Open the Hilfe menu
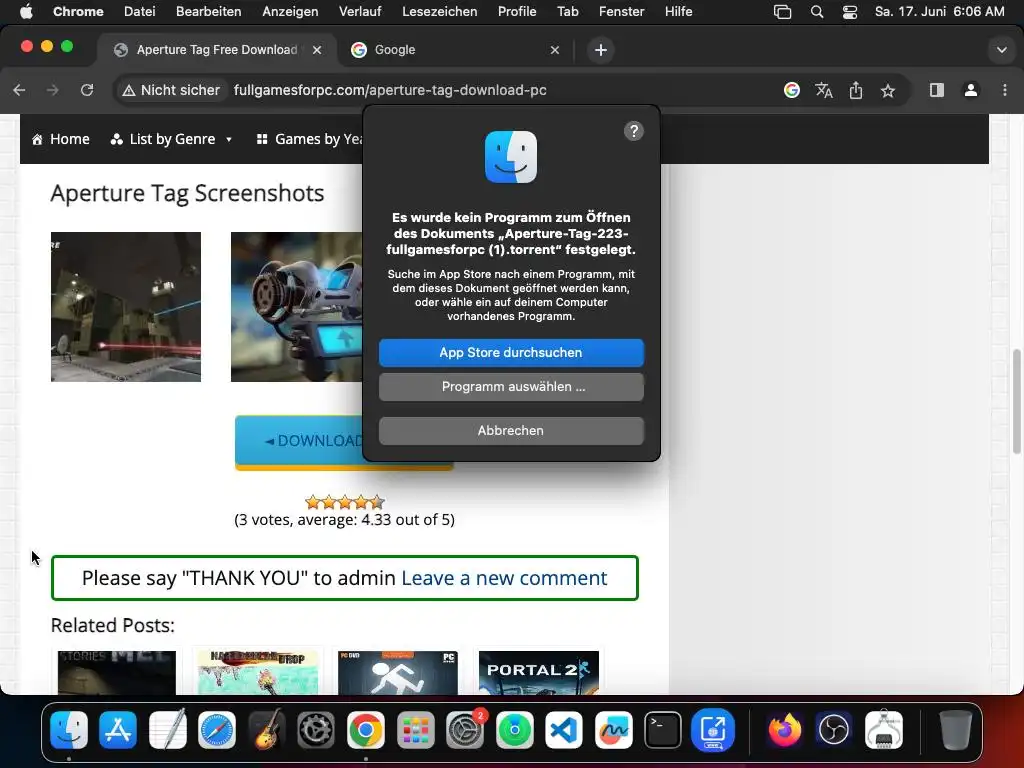 pos(679,12)
